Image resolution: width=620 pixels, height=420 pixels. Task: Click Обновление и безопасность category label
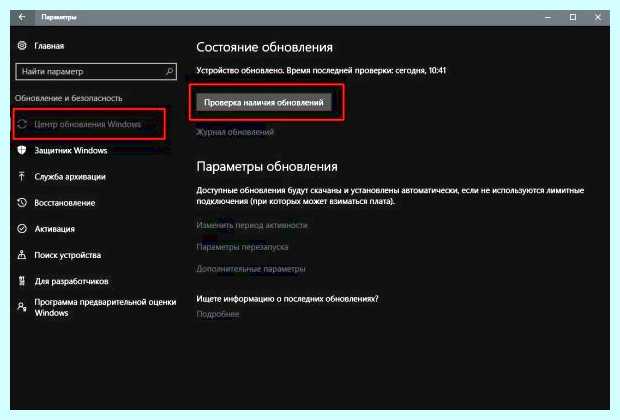click(x=68, y=98)
